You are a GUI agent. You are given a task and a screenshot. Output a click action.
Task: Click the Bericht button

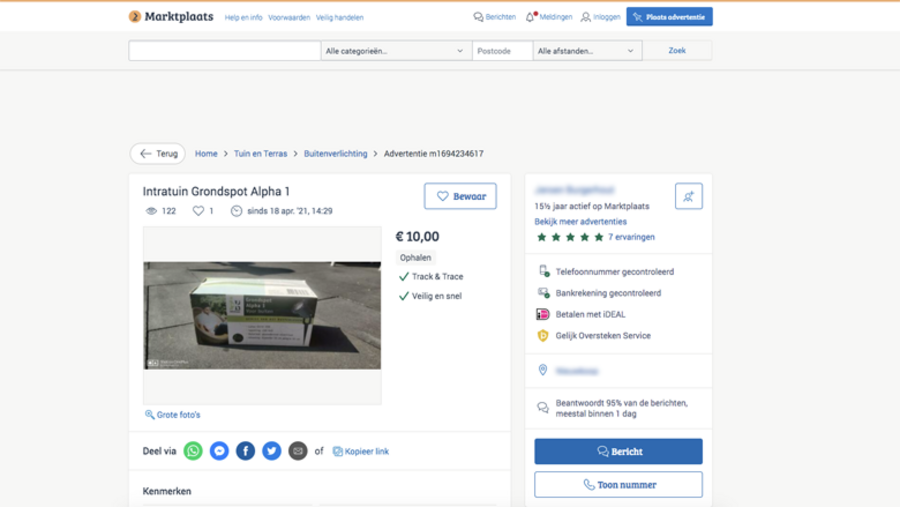618,451
